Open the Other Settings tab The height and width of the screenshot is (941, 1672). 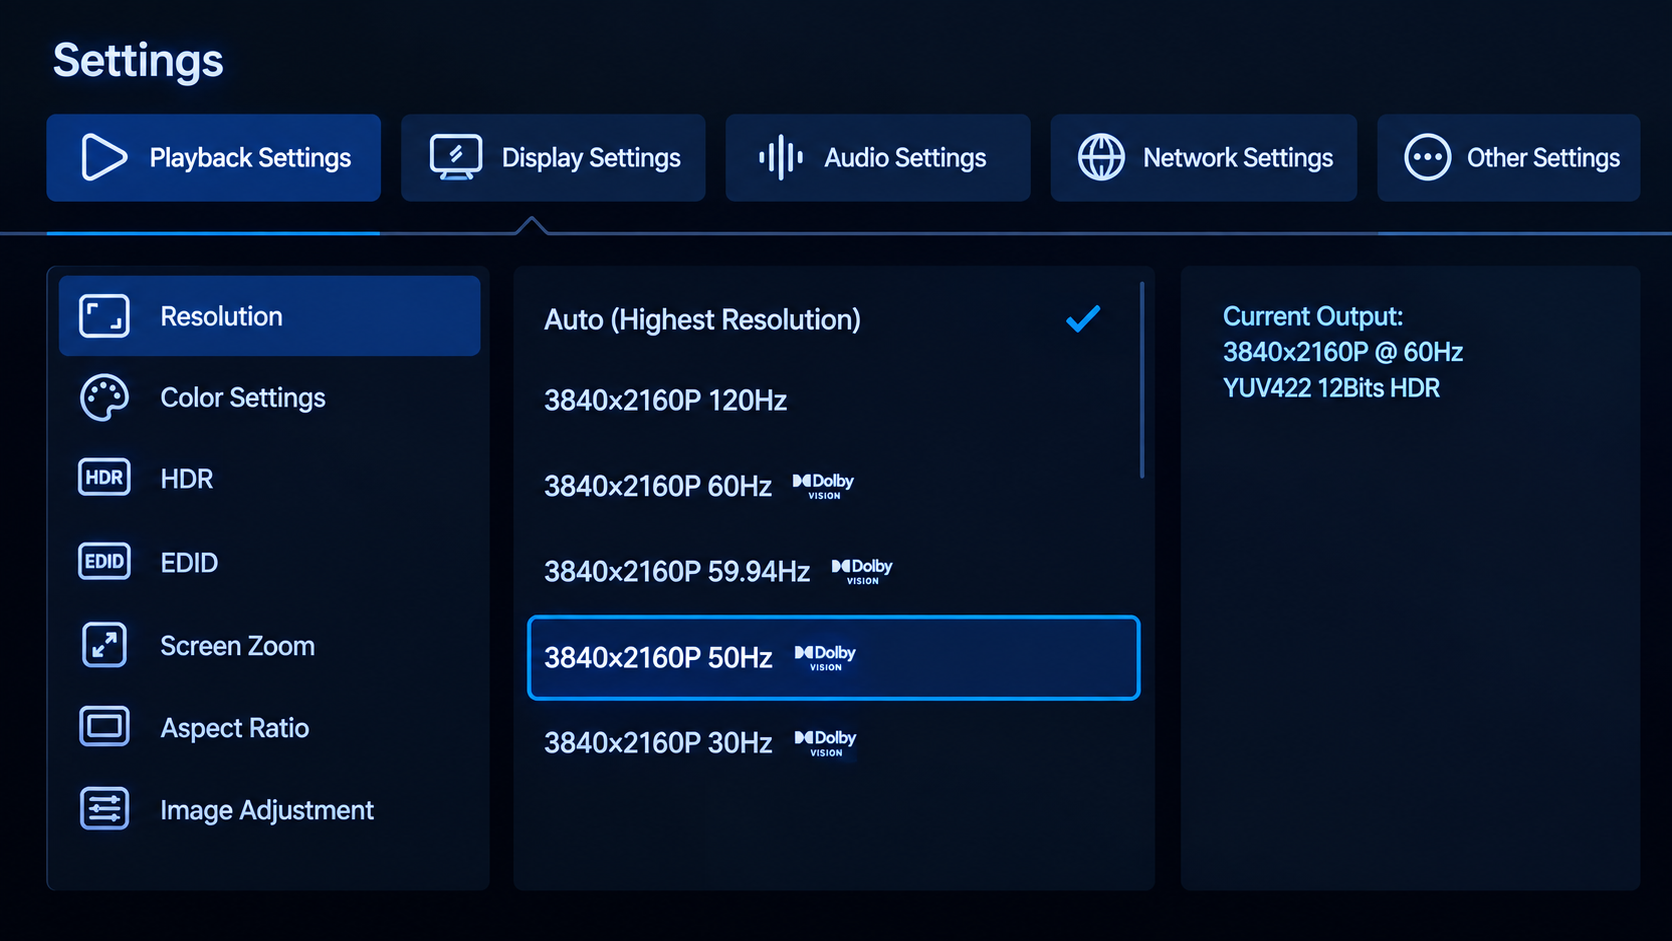pos(1508,157)
